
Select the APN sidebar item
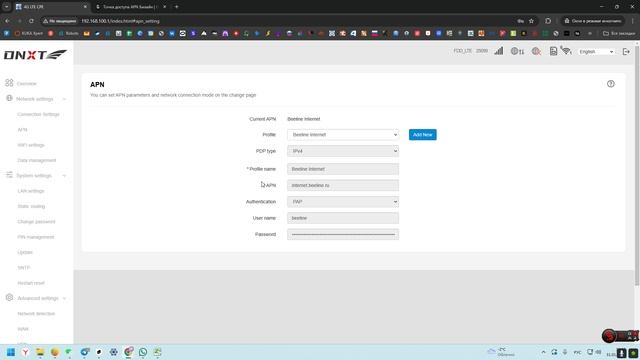(x=22, y=130)
